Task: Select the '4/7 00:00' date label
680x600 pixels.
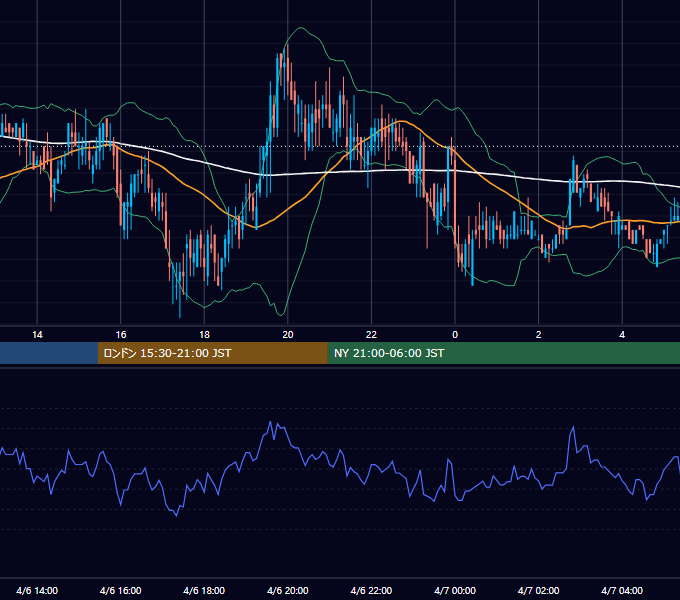Action: [x=455, y=590]
